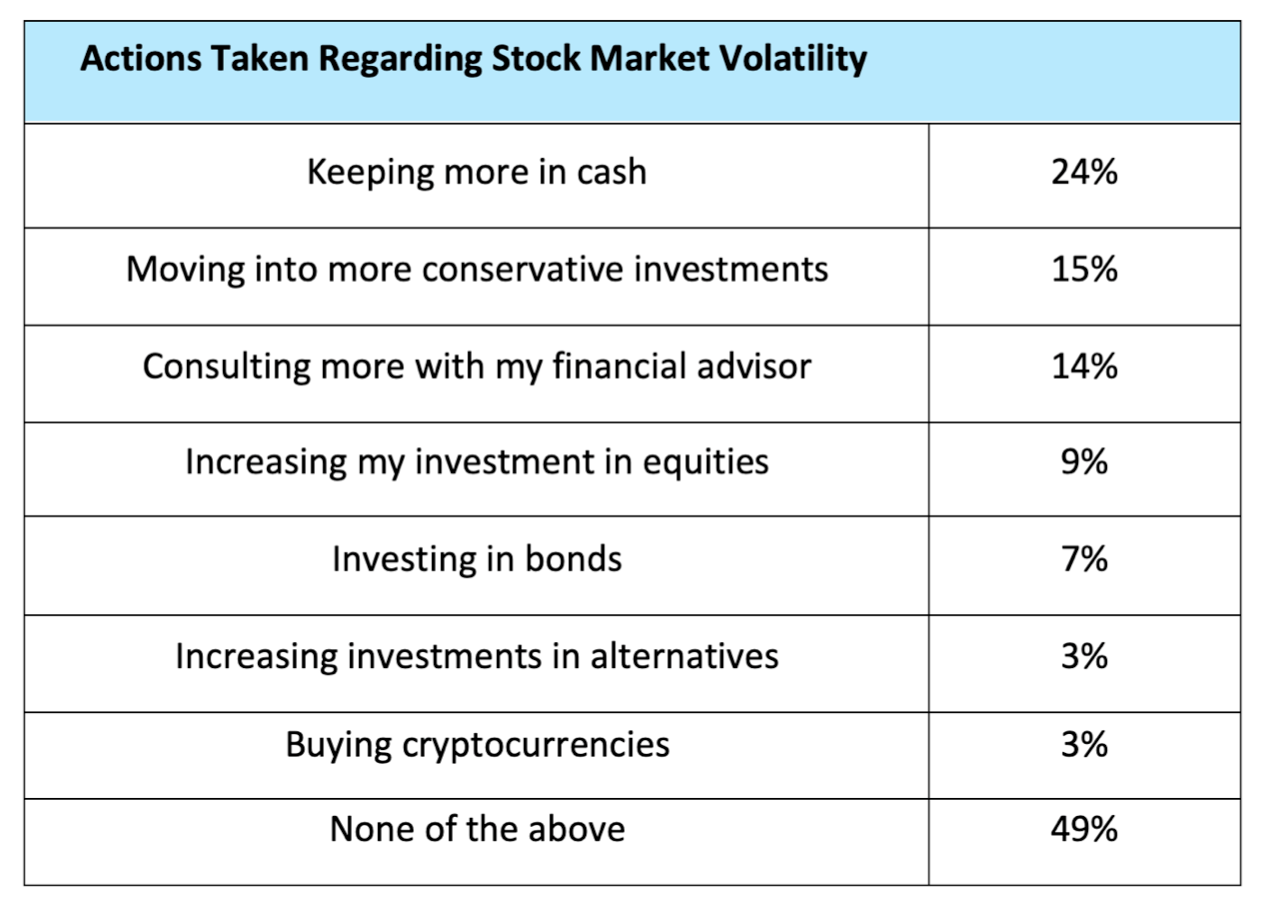This screenshot has height=902, width=1264.
Task: Select the 3% beside 'Buying cryptocurrencies'
Action: tap(1084, 745)
